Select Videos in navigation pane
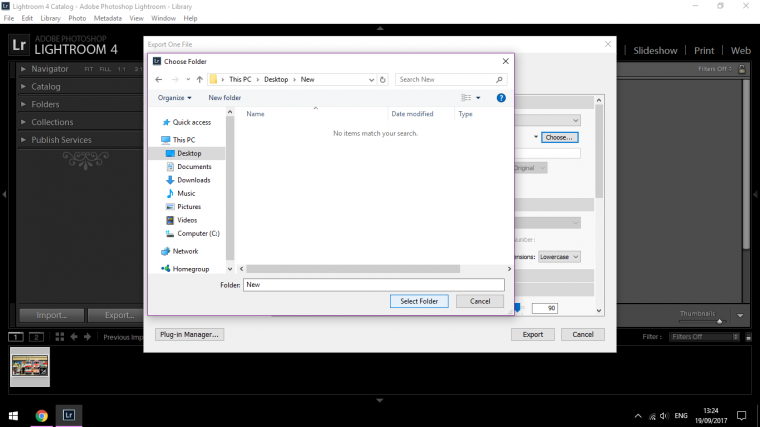The width and height of the screenshot is (760, 427). (182, 220)
